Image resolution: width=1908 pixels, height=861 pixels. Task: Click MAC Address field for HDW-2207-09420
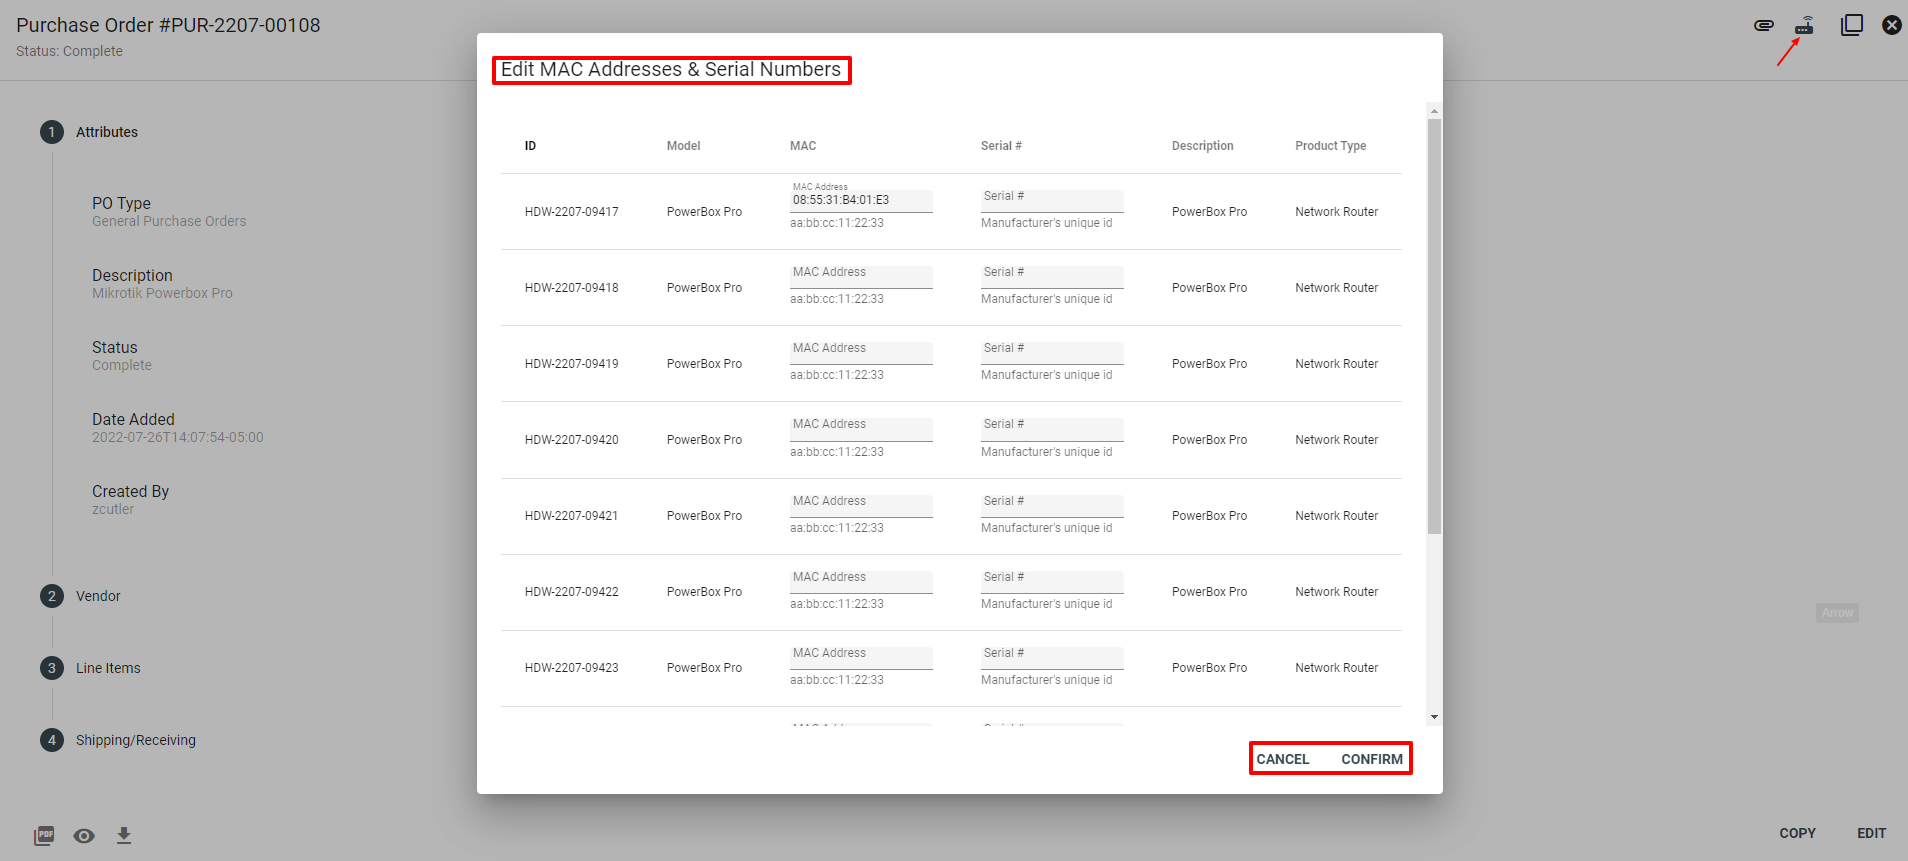coord(861,429)
